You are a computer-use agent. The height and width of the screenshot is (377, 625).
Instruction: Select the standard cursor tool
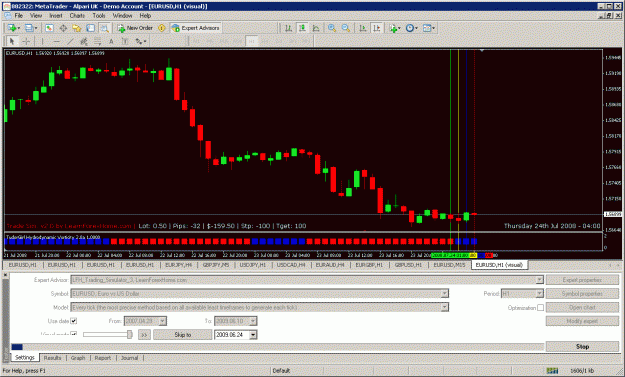[x=12, y=41]
